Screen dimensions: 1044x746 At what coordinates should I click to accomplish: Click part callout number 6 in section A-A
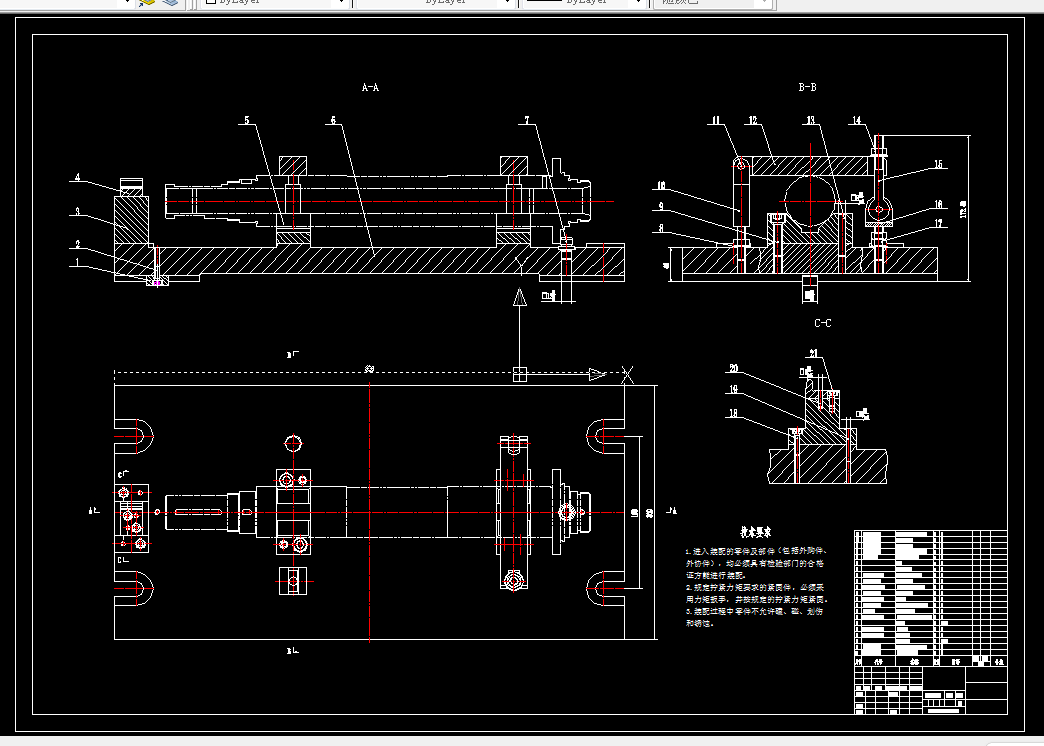coord(334,121)
